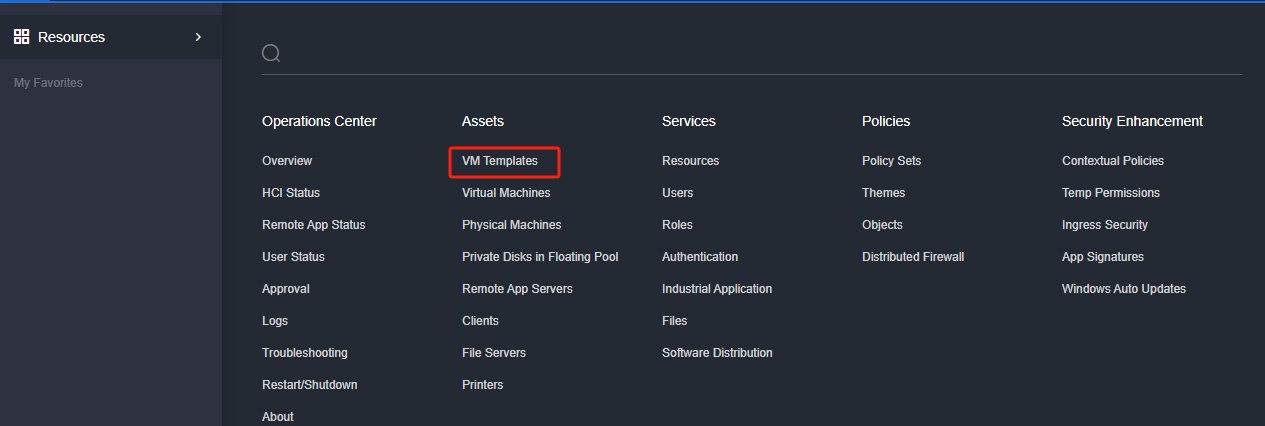Open Restart/Shutdown option
Screen dimensions: 1265x426
pyautogui.click(x=310, y=385)
